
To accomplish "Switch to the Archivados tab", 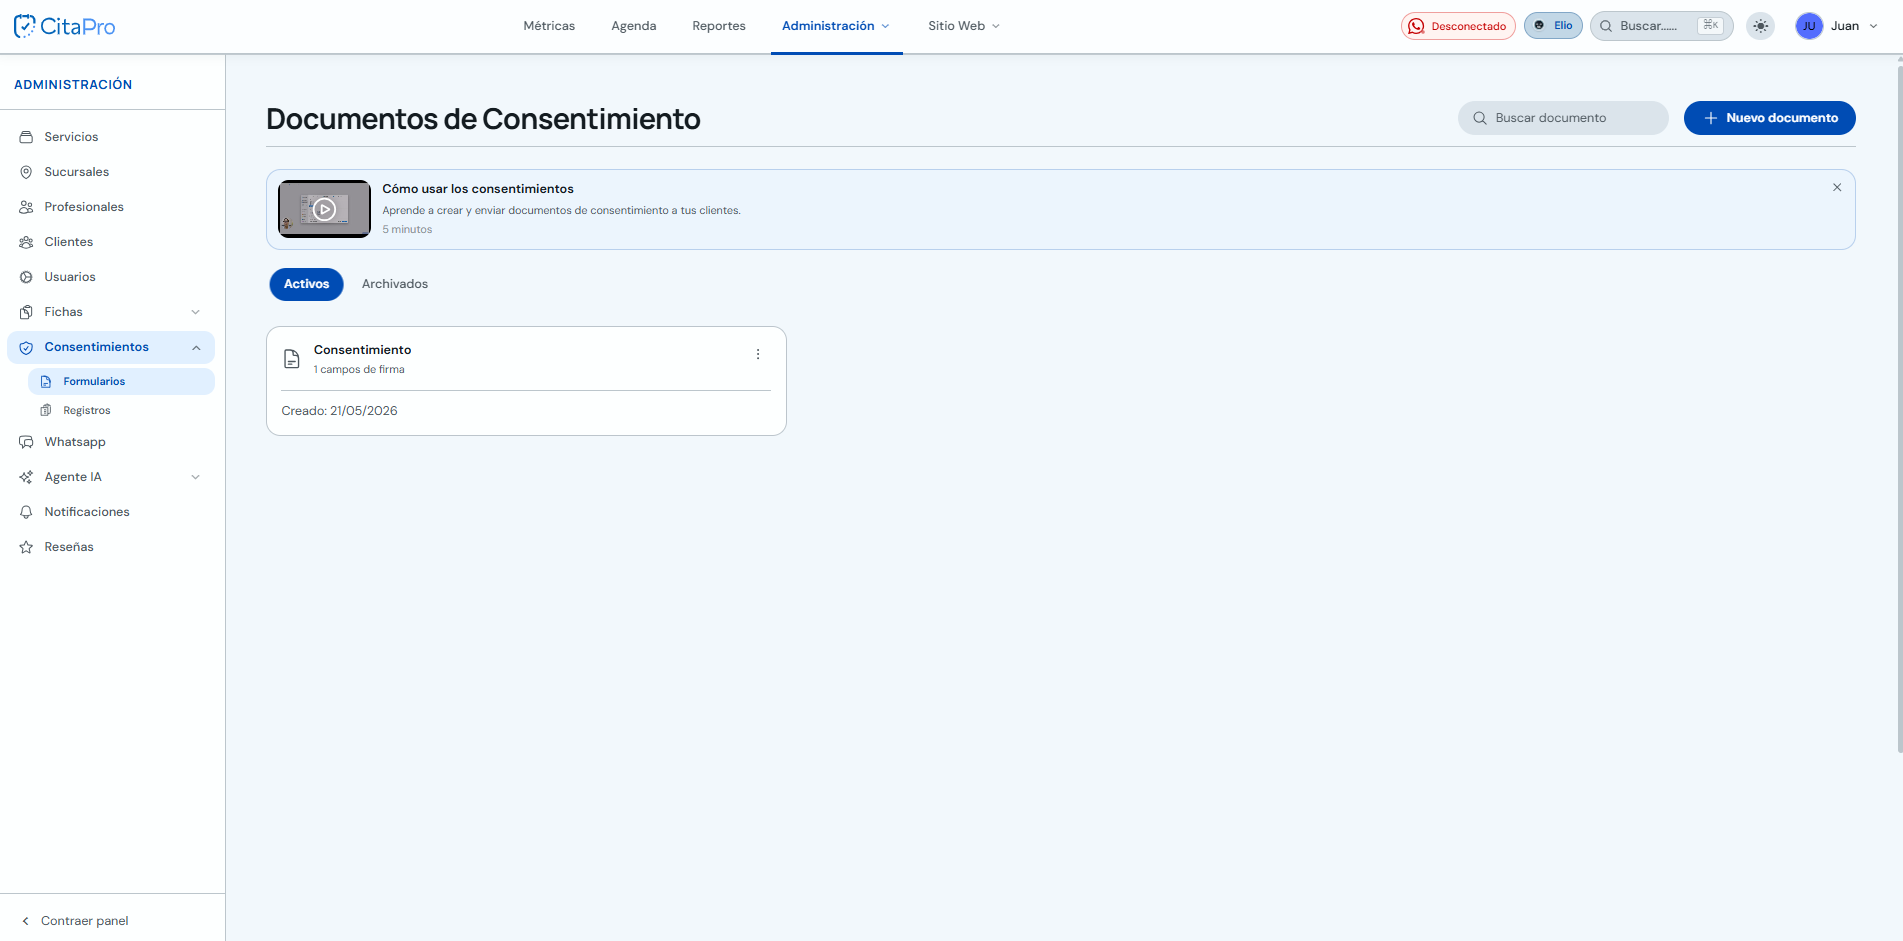I will click(395, 284).
